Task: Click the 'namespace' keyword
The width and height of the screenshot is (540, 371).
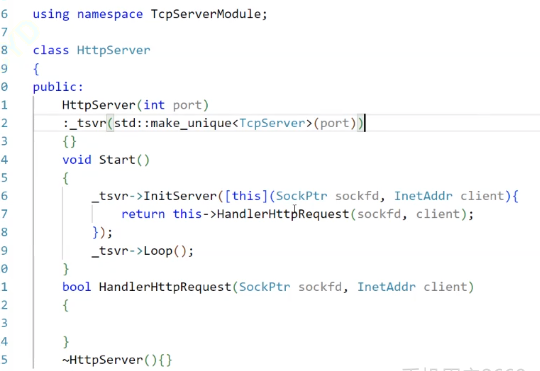Action: point(110,14)
